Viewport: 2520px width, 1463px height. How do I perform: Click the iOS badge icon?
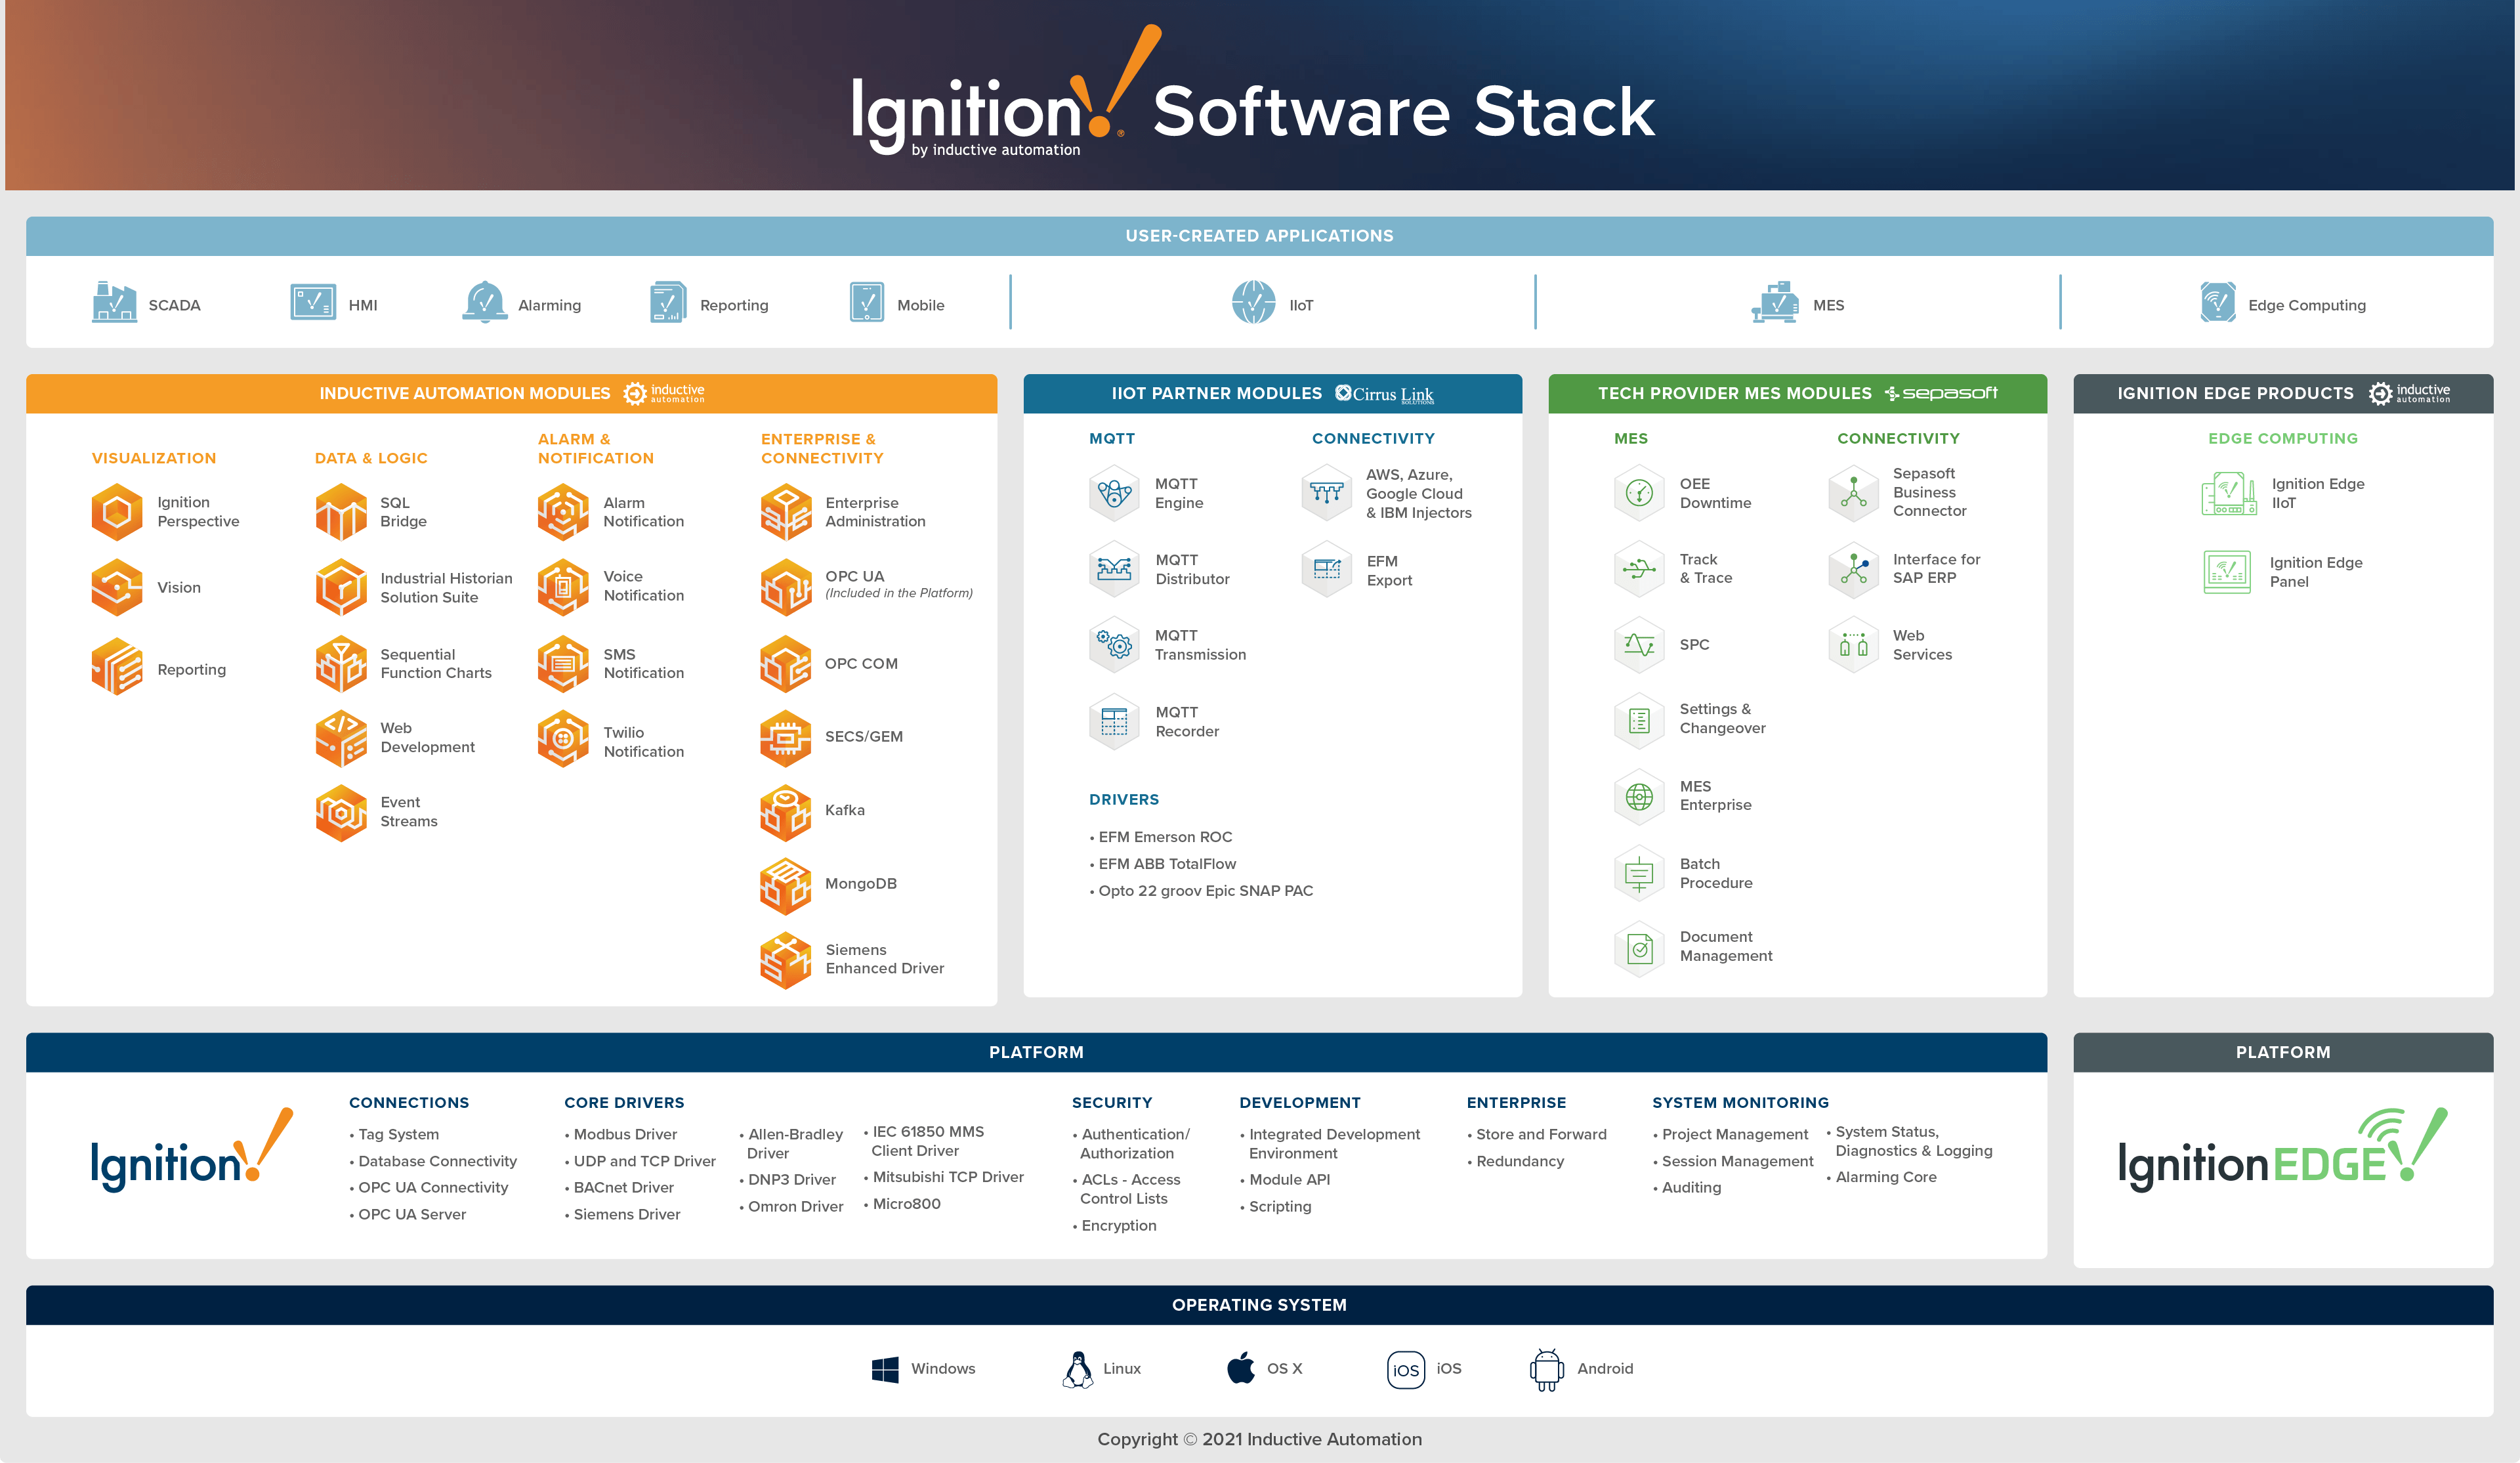(x=1405, y=1370)
